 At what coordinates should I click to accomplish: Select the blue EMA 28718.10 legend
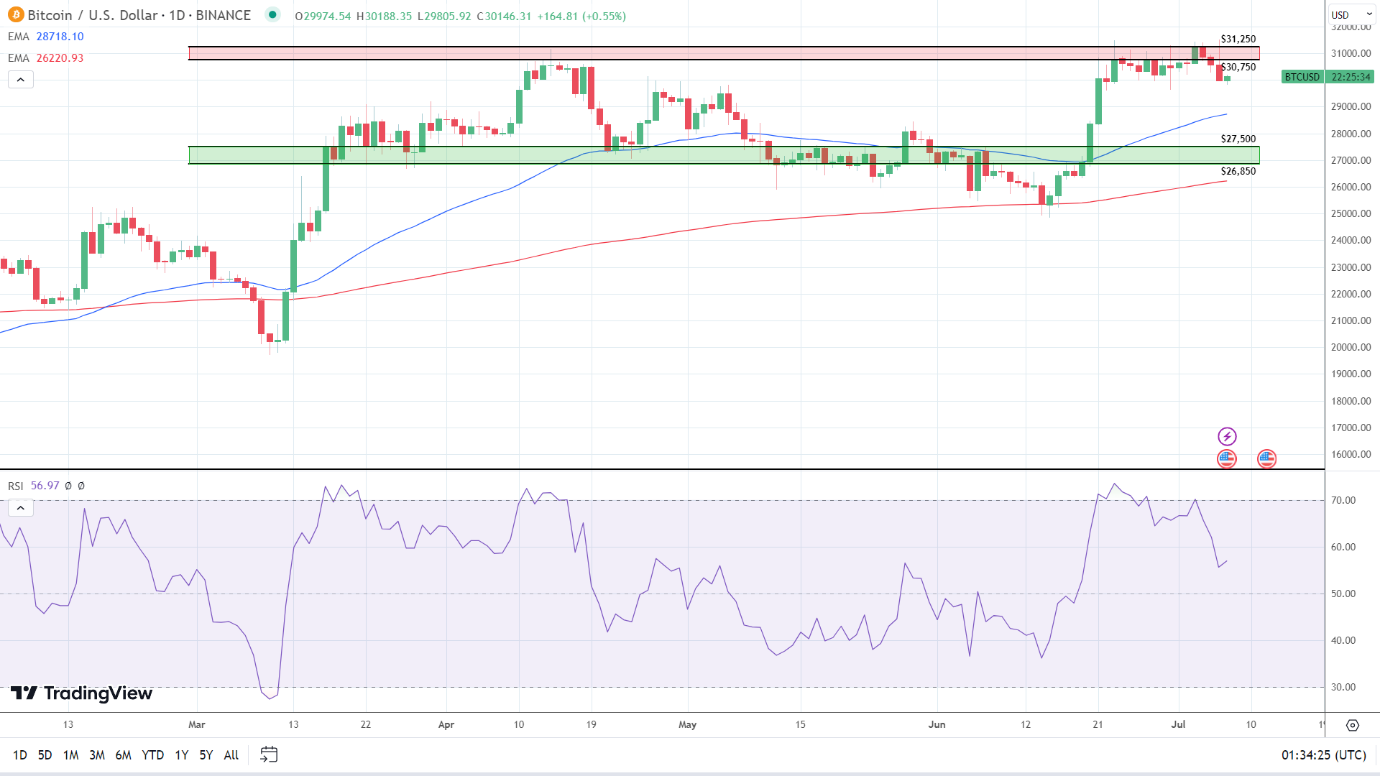(46, 36)
